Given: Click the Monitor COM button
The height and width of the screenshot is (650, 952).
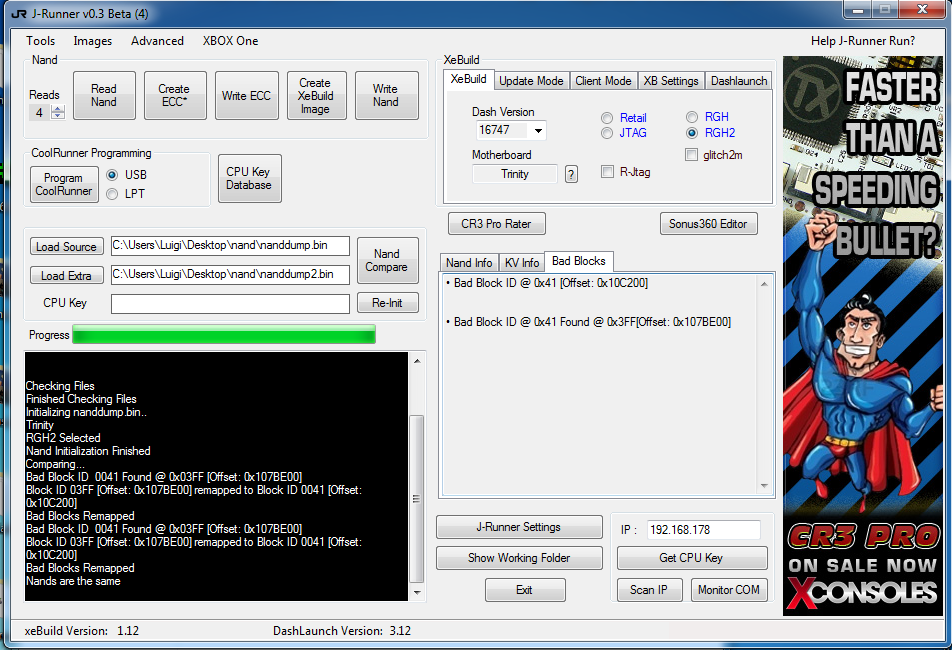Looking at the screenshot, I should coord(729,590).
